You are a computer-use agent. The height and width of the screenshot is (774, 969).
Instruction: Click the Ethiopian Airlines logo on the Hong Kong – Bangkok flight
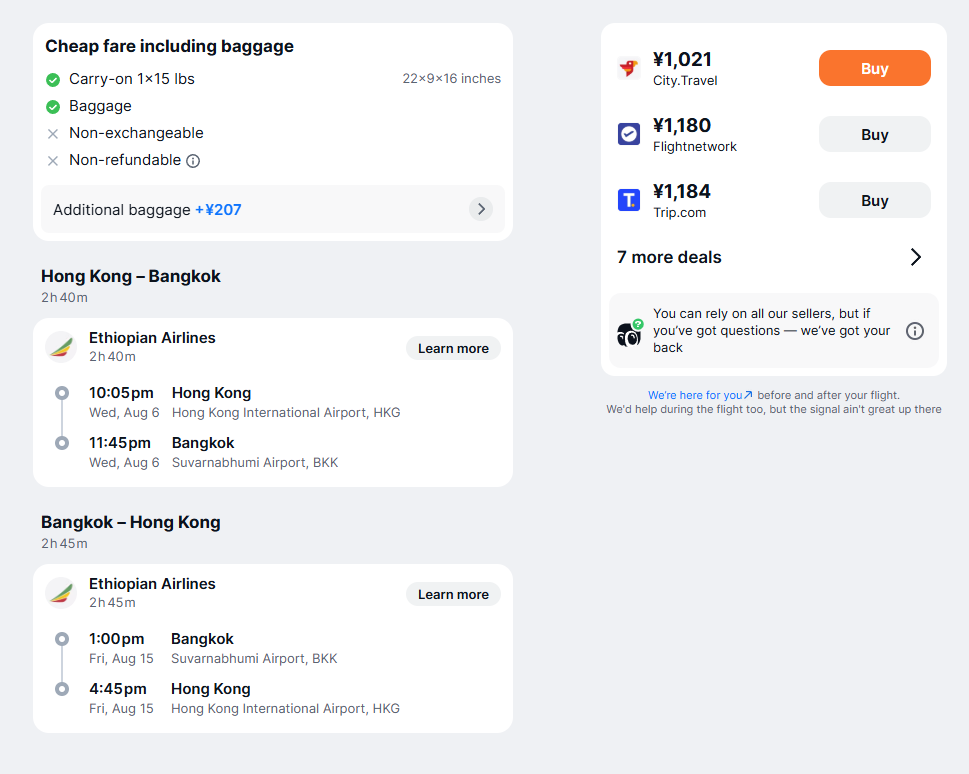click(x=61, y=347)
